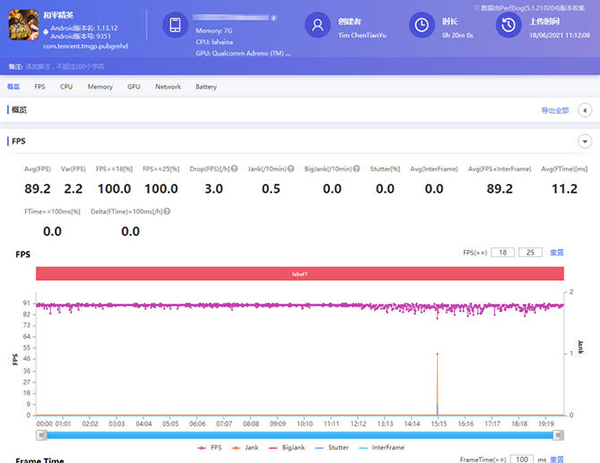Open the Battery tab
This screenshot has height=463, width=600.
point(206,87)
